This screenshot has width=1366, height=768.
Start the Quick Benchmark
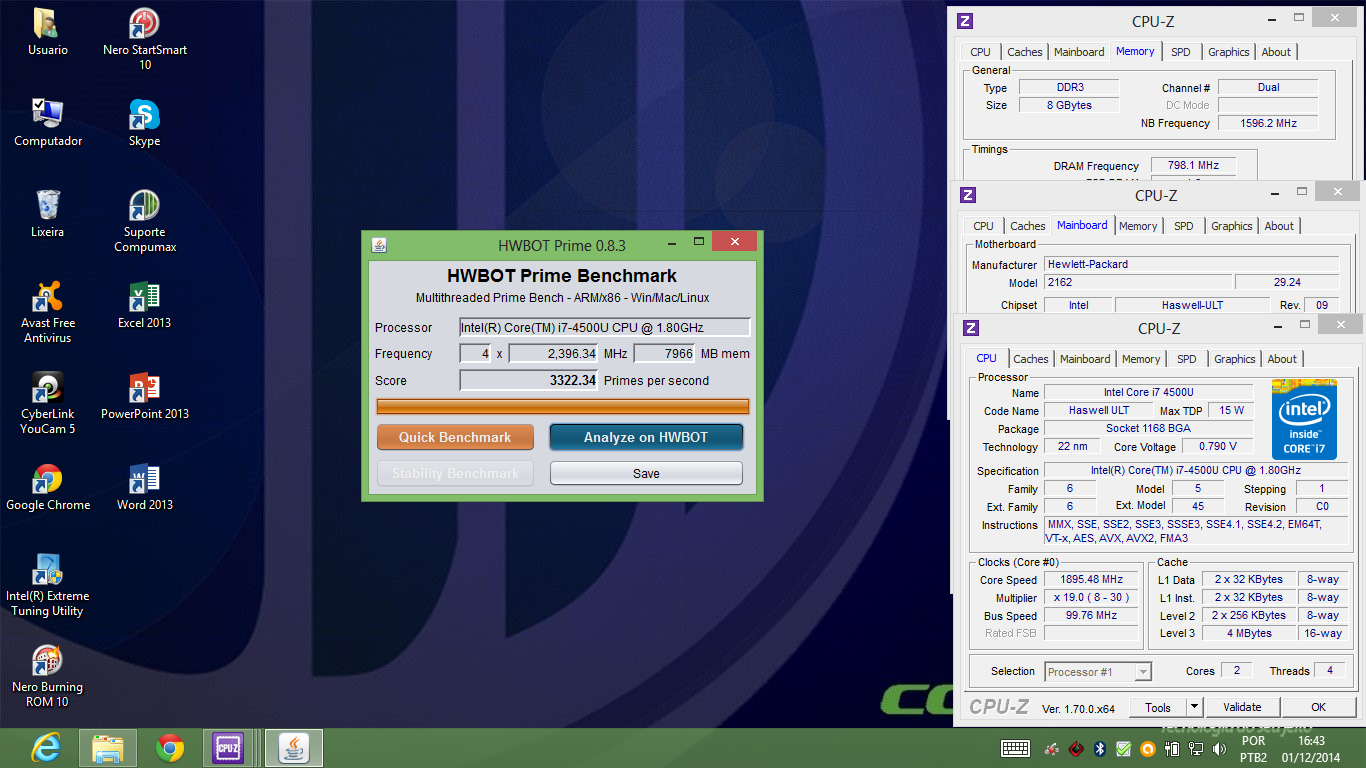tap(455, 437)
